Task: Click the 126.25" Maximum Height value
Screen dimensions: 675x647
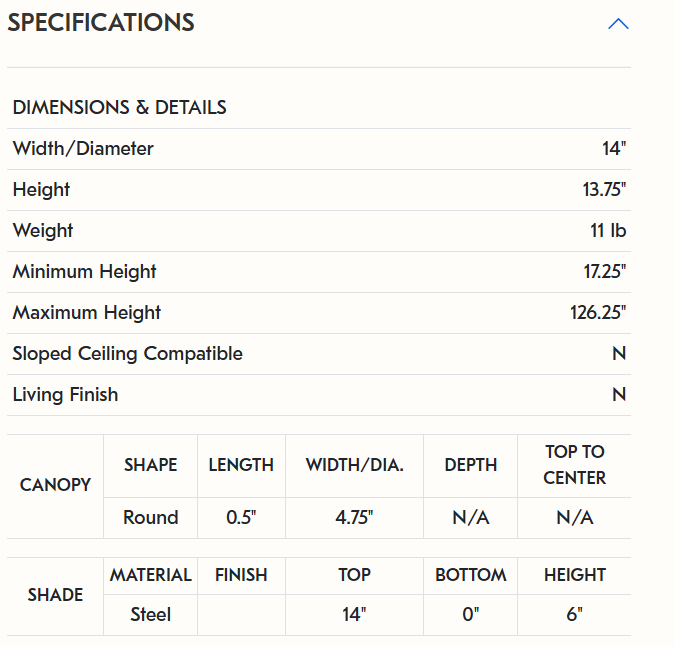Action: pos(598,313)
